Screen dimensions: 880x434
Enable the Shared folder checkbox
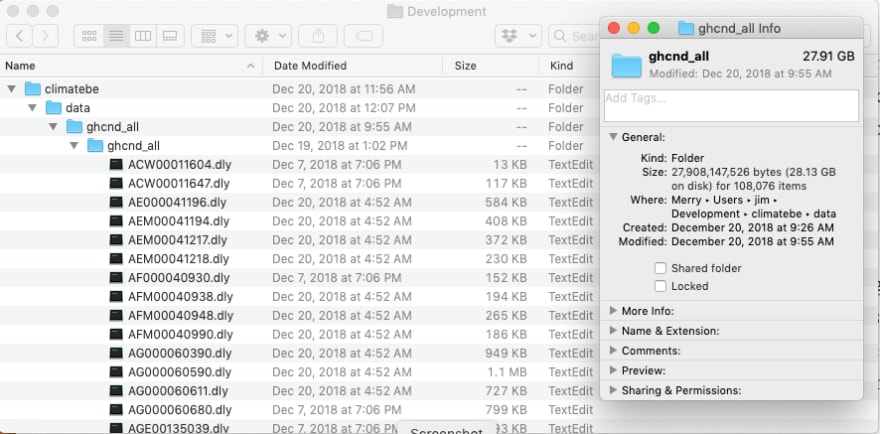(661, 268)
